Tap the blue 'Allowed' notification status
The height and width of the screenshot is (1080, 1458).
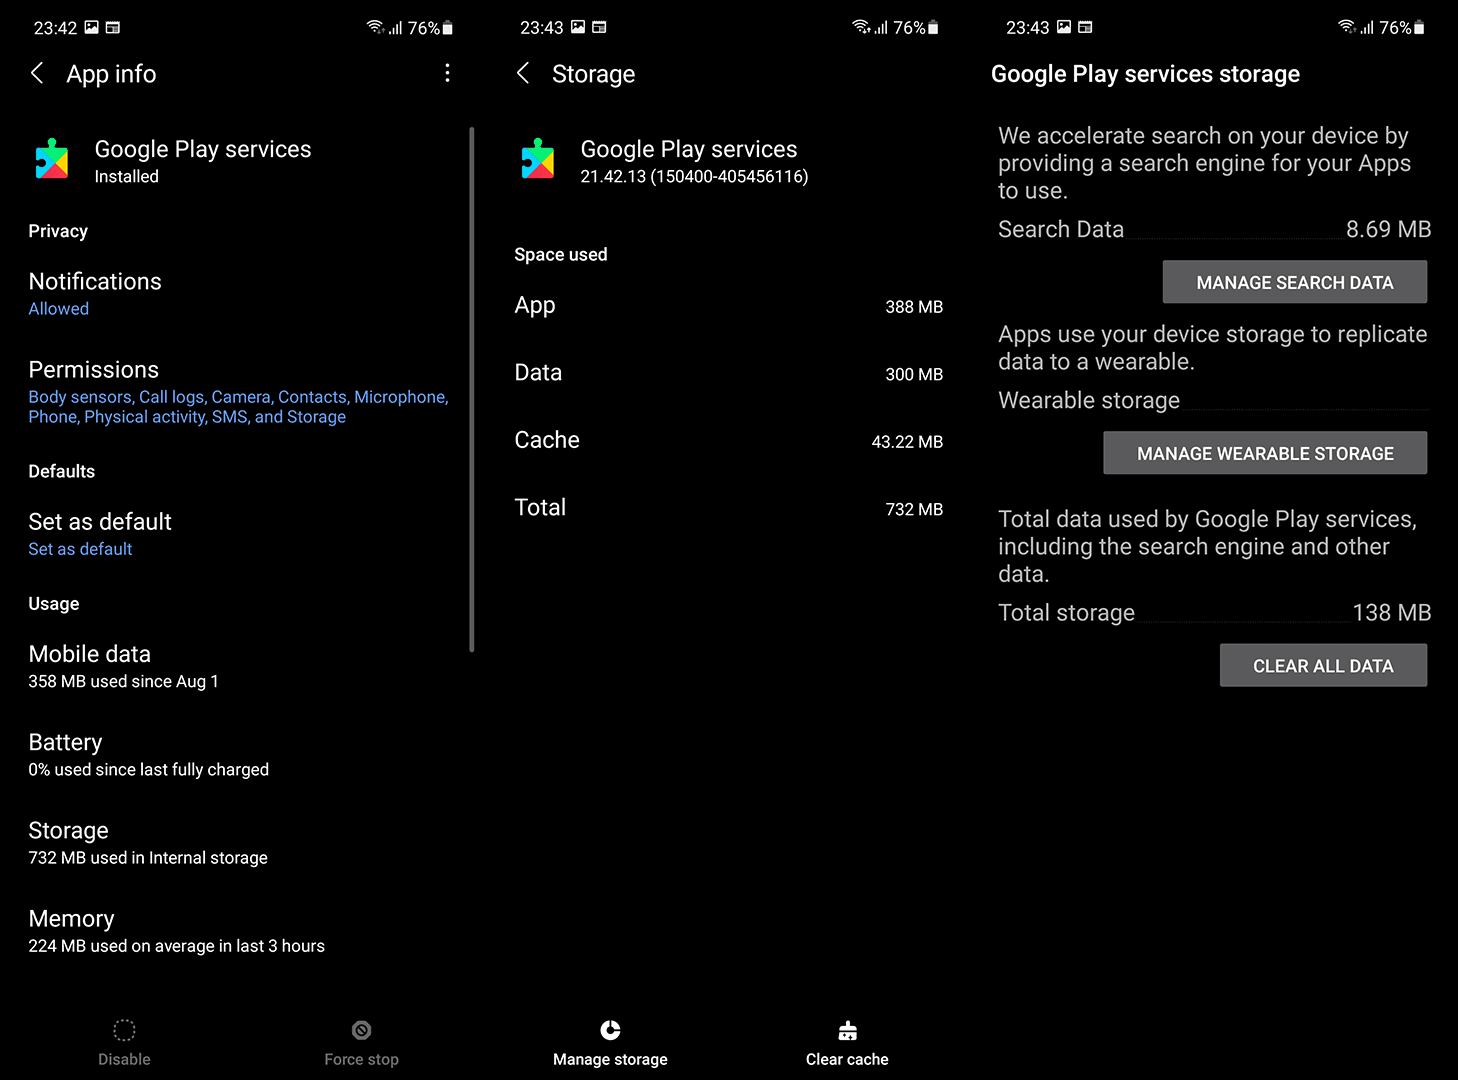pyautogui.click(x=58, y=309)
